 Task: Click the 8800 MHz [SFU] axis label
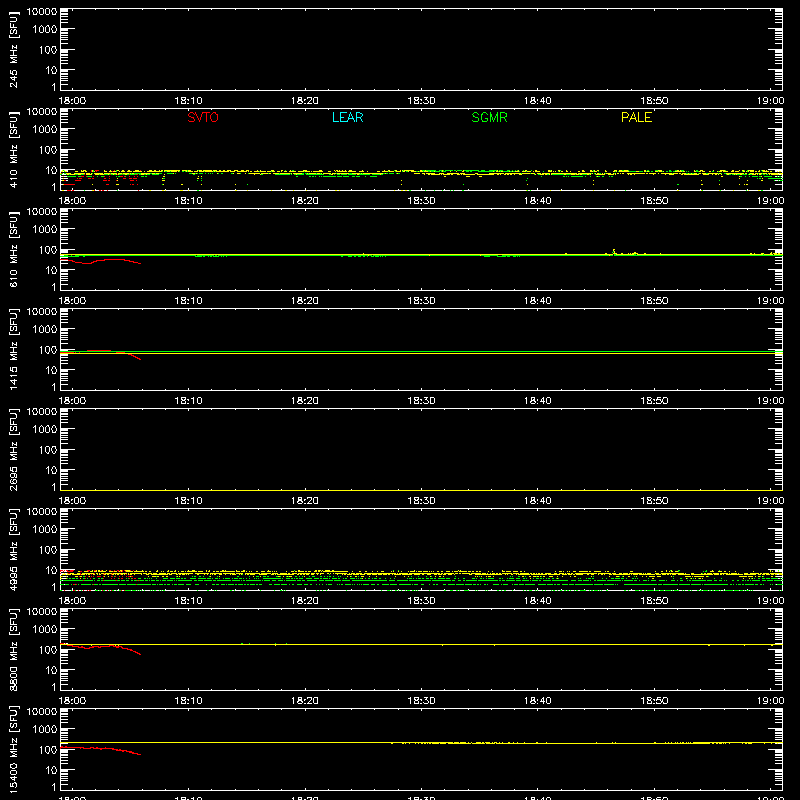pyautogui.click(x=13, y=649)
